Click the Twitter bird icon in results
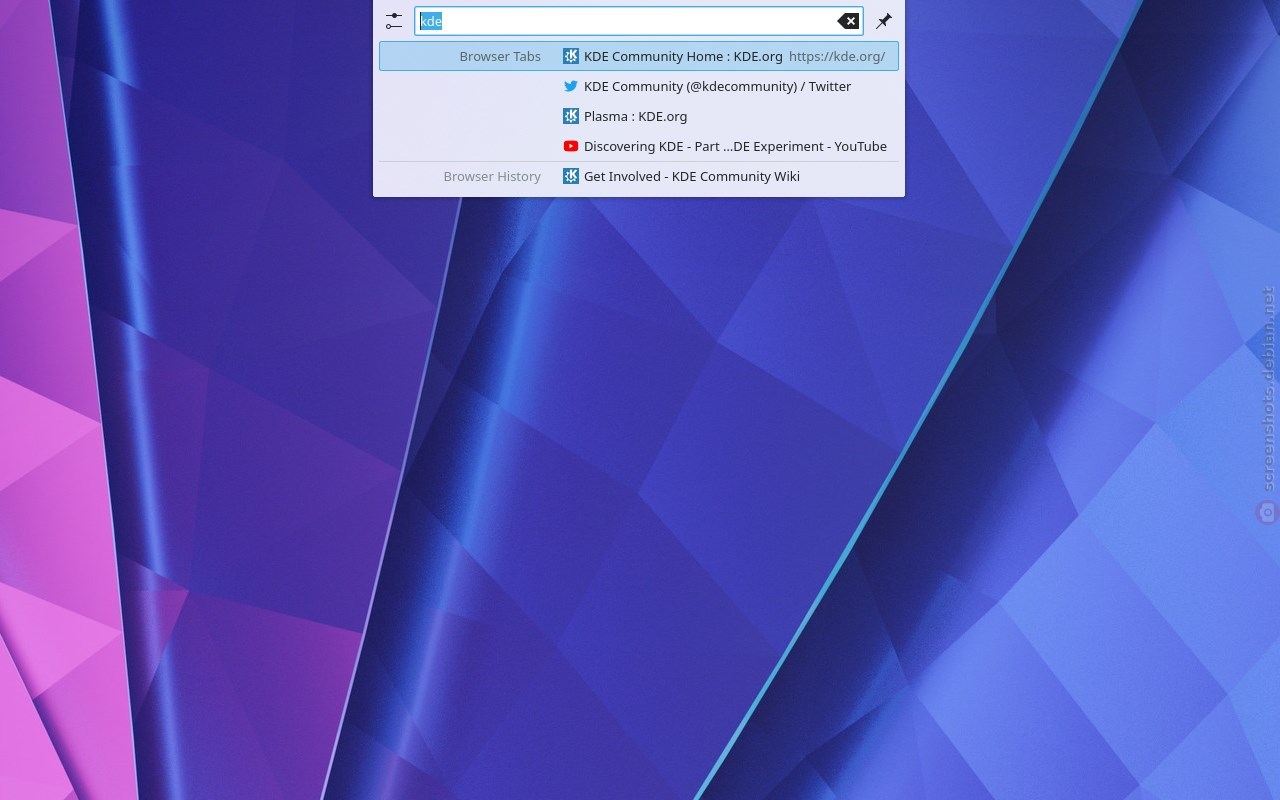The height and width of the screenshot is (800, 1280). pos(571,86)
